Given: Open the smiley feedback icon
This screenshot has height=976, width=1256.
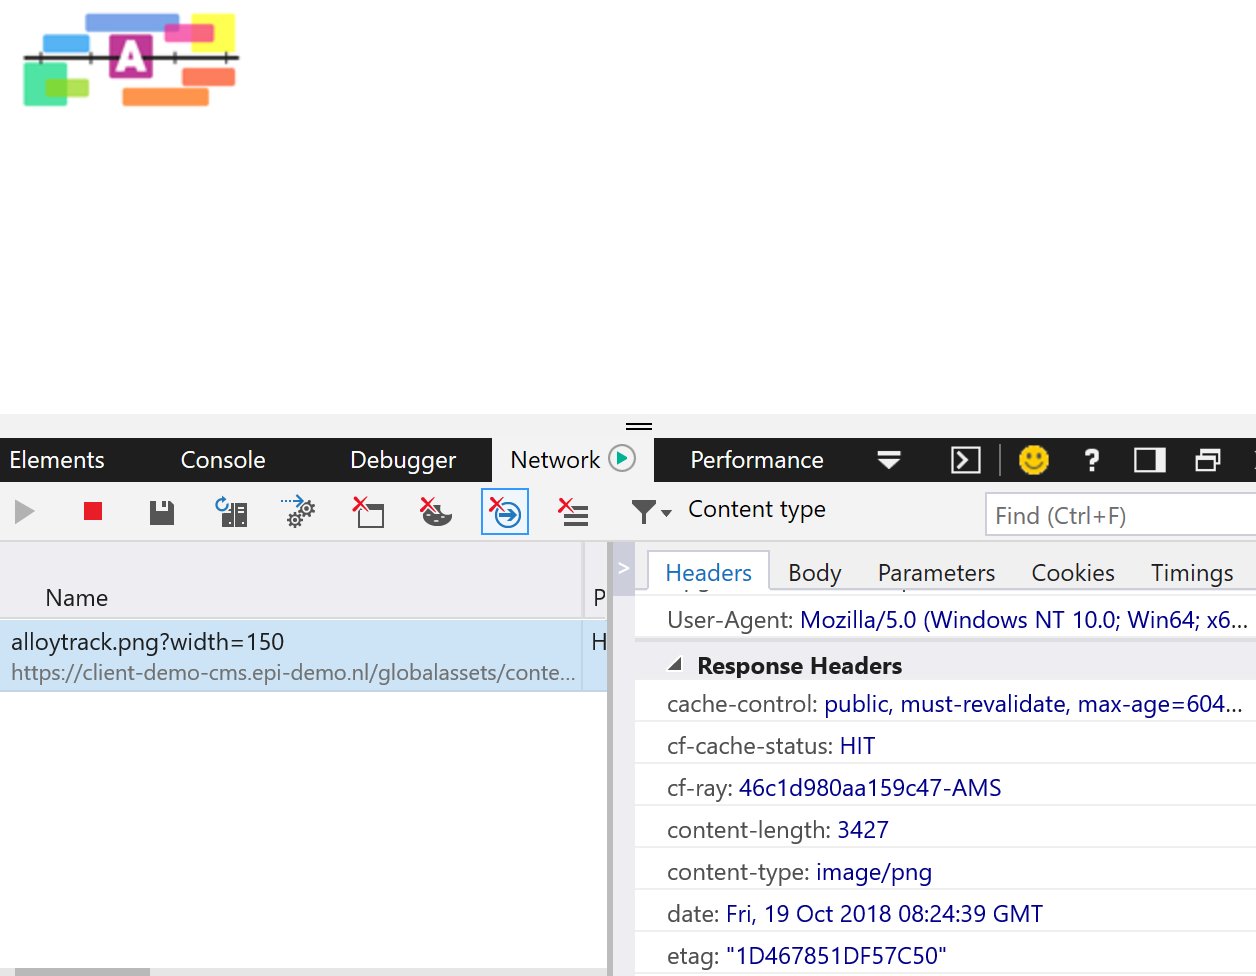Looking at the screenshot, I should click(1033, 460).
